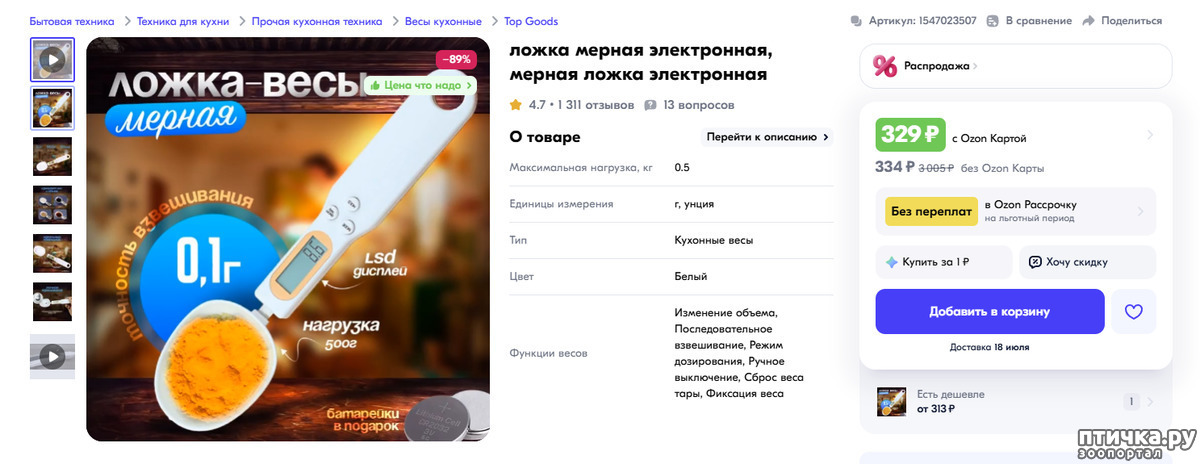
Task: Click the compare icon next to В сравнение
Action: point(993,21)
